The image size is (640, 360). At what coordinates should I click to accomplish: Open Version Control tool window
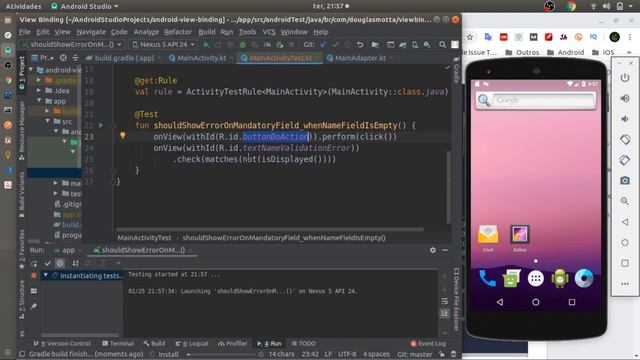62,343
